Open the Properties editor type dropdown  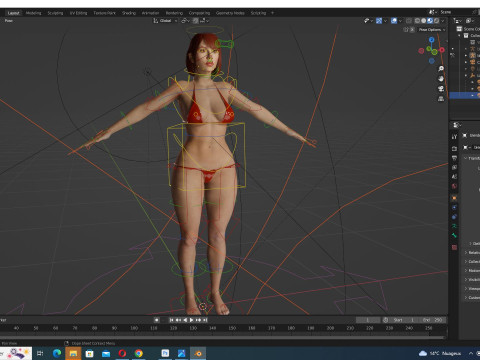click(457, 125)
